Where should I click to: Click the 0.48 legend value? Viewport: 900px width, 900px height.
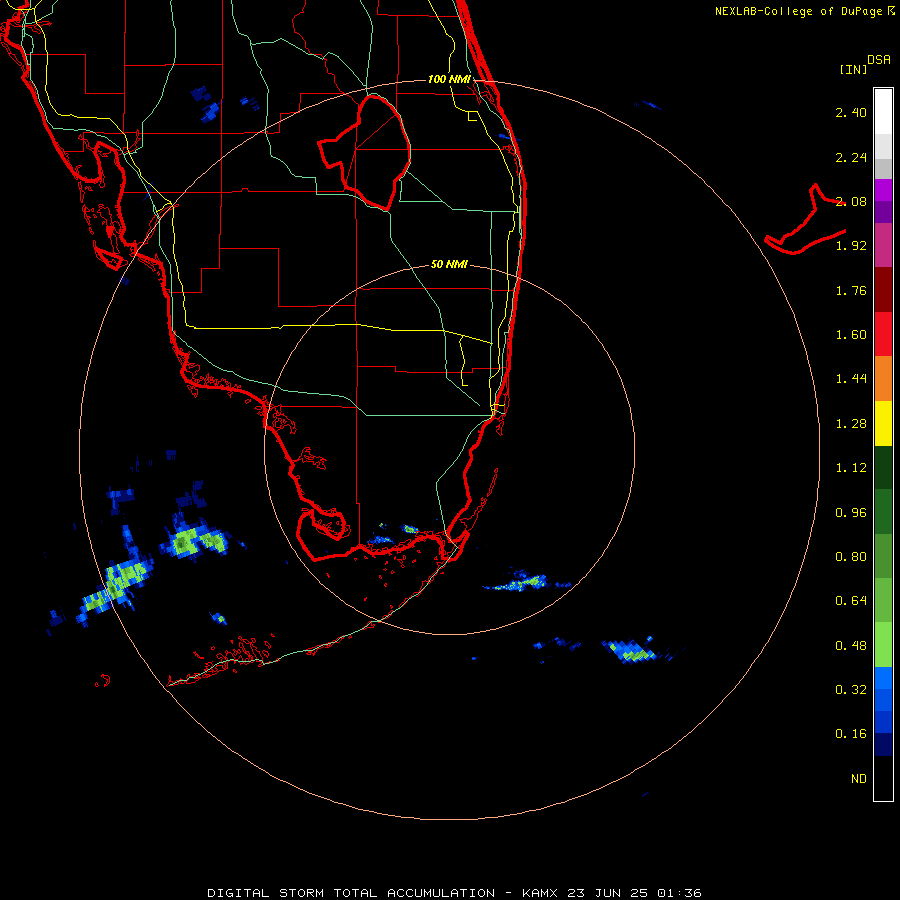[x=851, y=646]
